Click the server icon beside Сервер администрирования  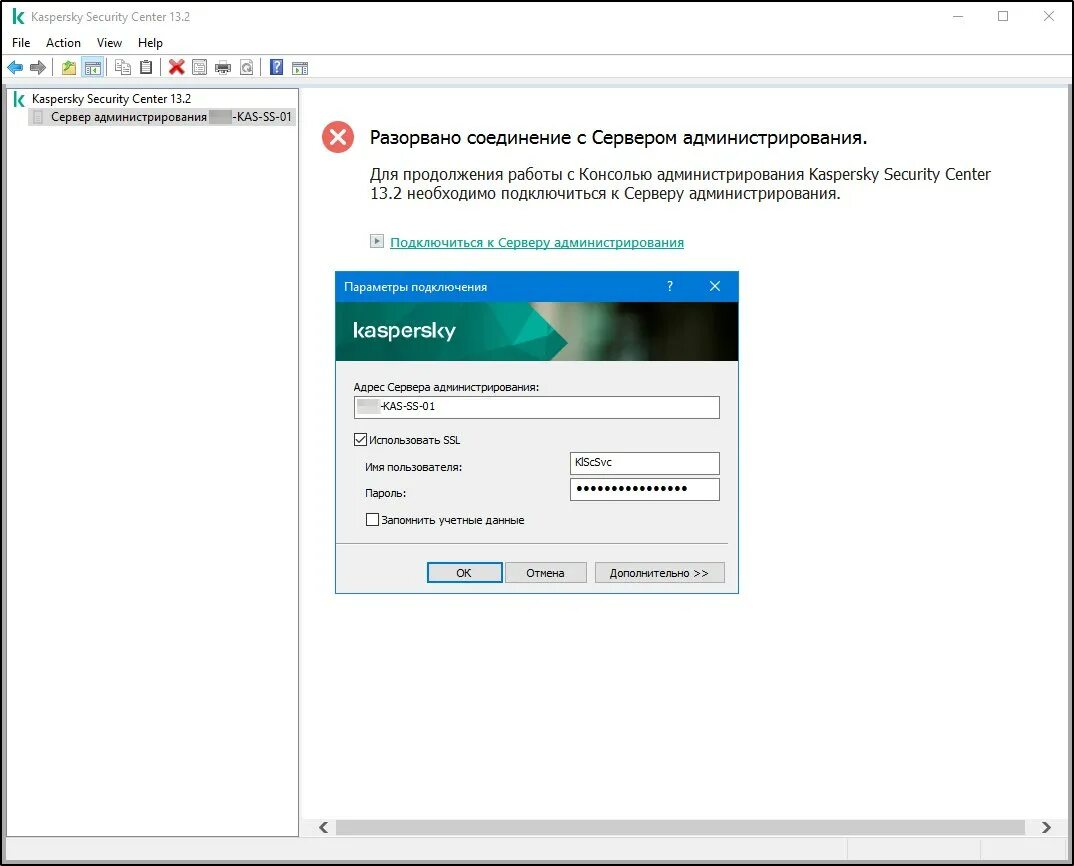(38, 117)
